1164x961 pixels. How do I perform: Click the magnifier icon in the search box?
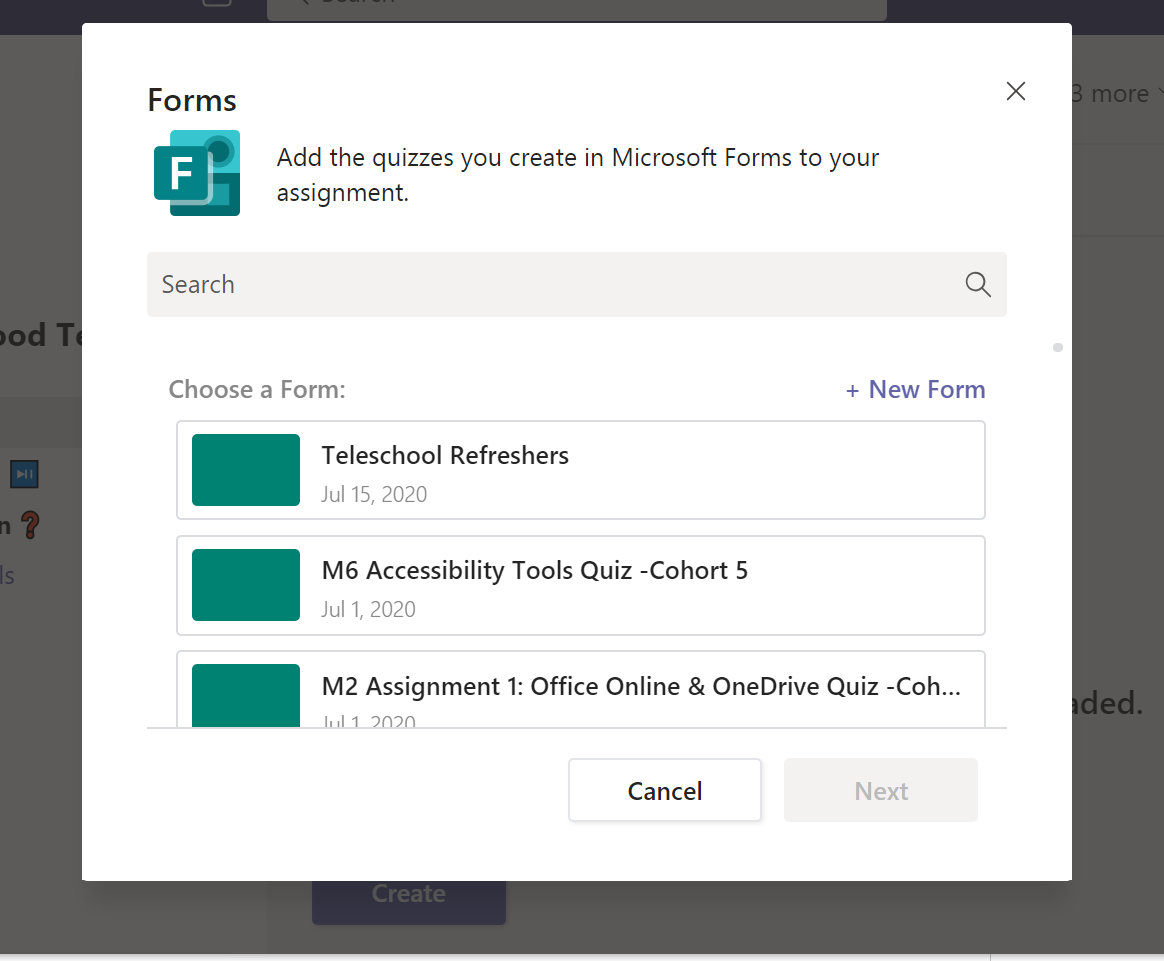point(978,285)
